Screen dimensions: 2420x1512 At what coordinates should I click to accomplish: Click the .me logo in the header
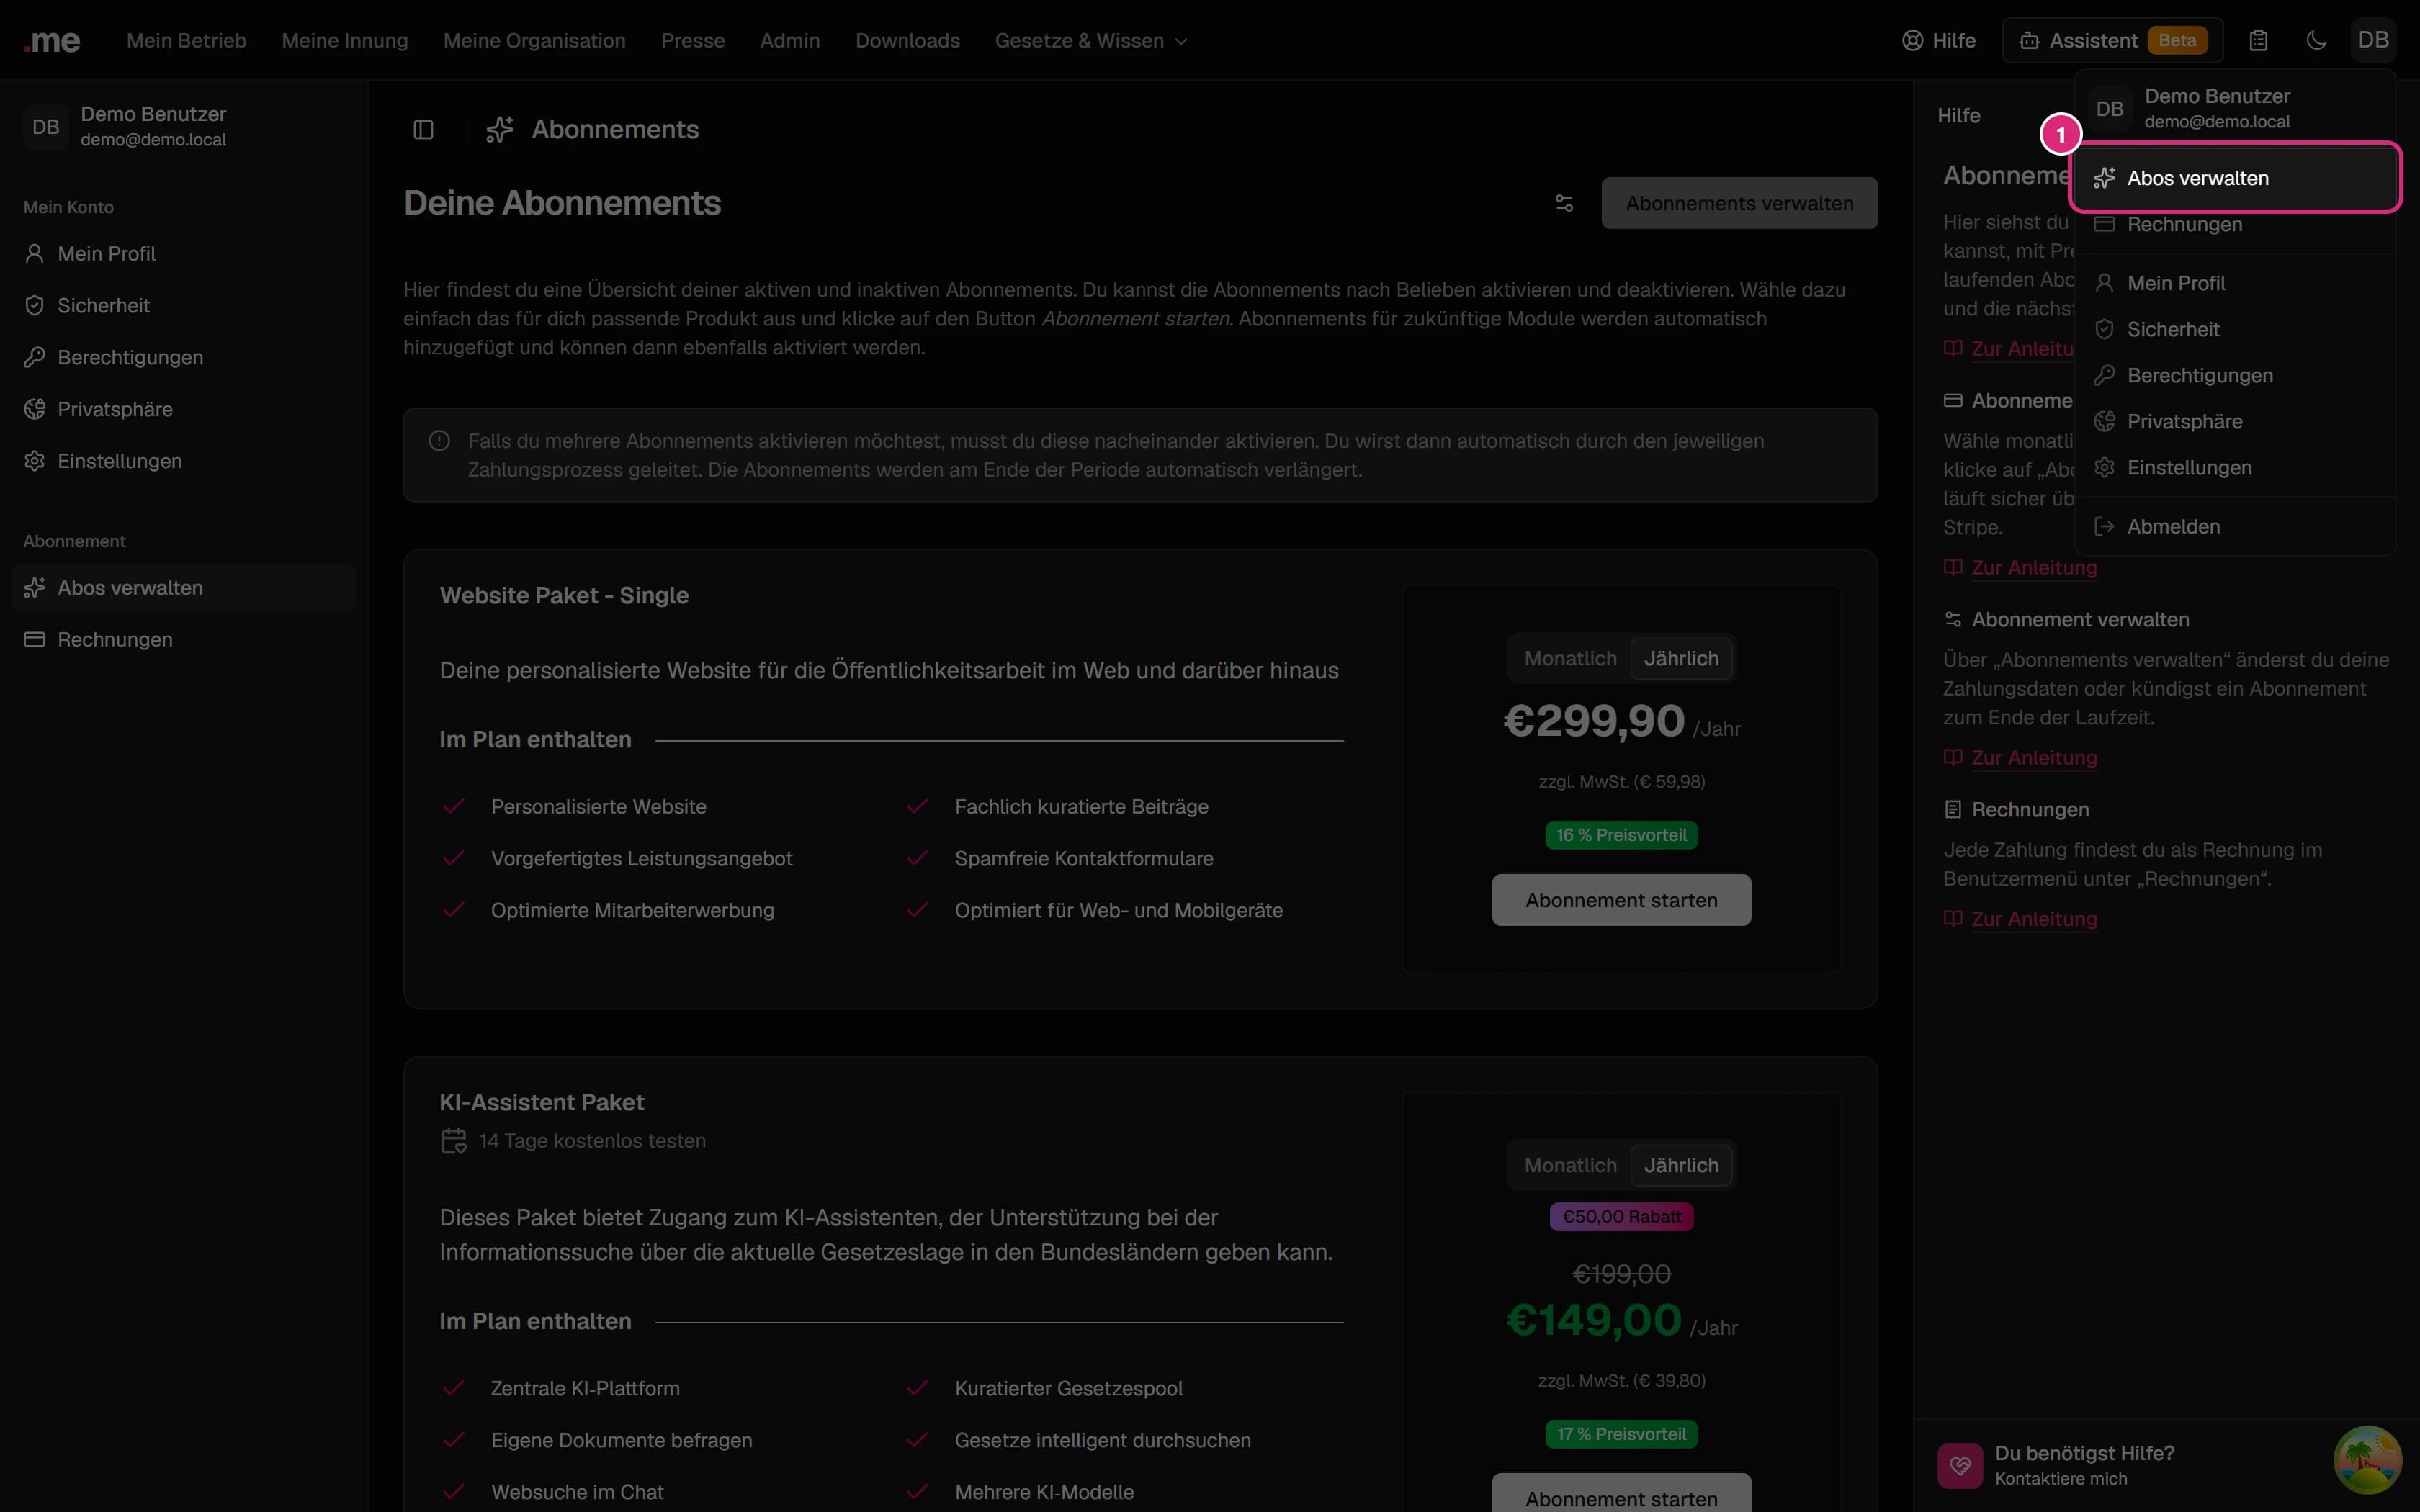coord(52,41)
